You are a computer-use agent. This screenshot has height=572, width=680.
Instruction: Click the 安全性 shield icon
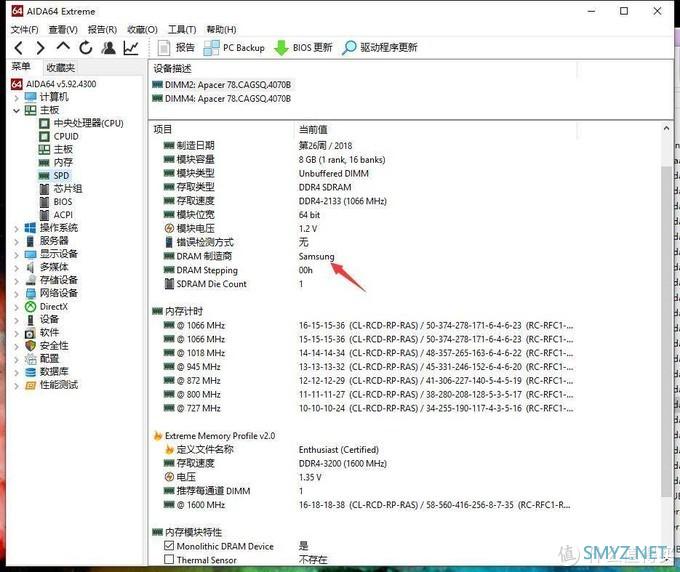pos(30,346)
